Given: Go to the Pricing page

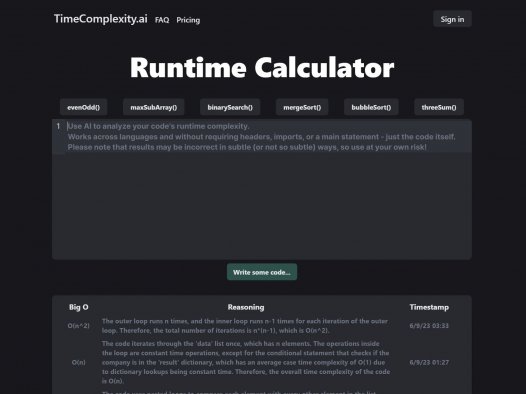Looking at the screenshot, I should (x=188, y=20).
